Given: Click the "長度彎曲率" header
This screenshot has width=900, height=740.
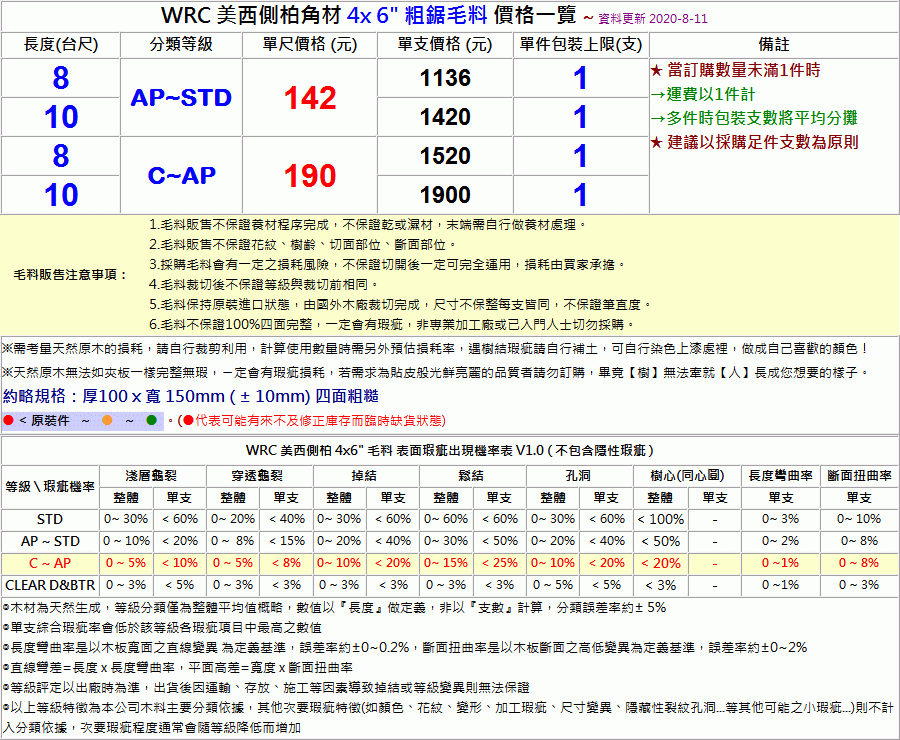Looking at the screenshot, I should tap(781, 476).
